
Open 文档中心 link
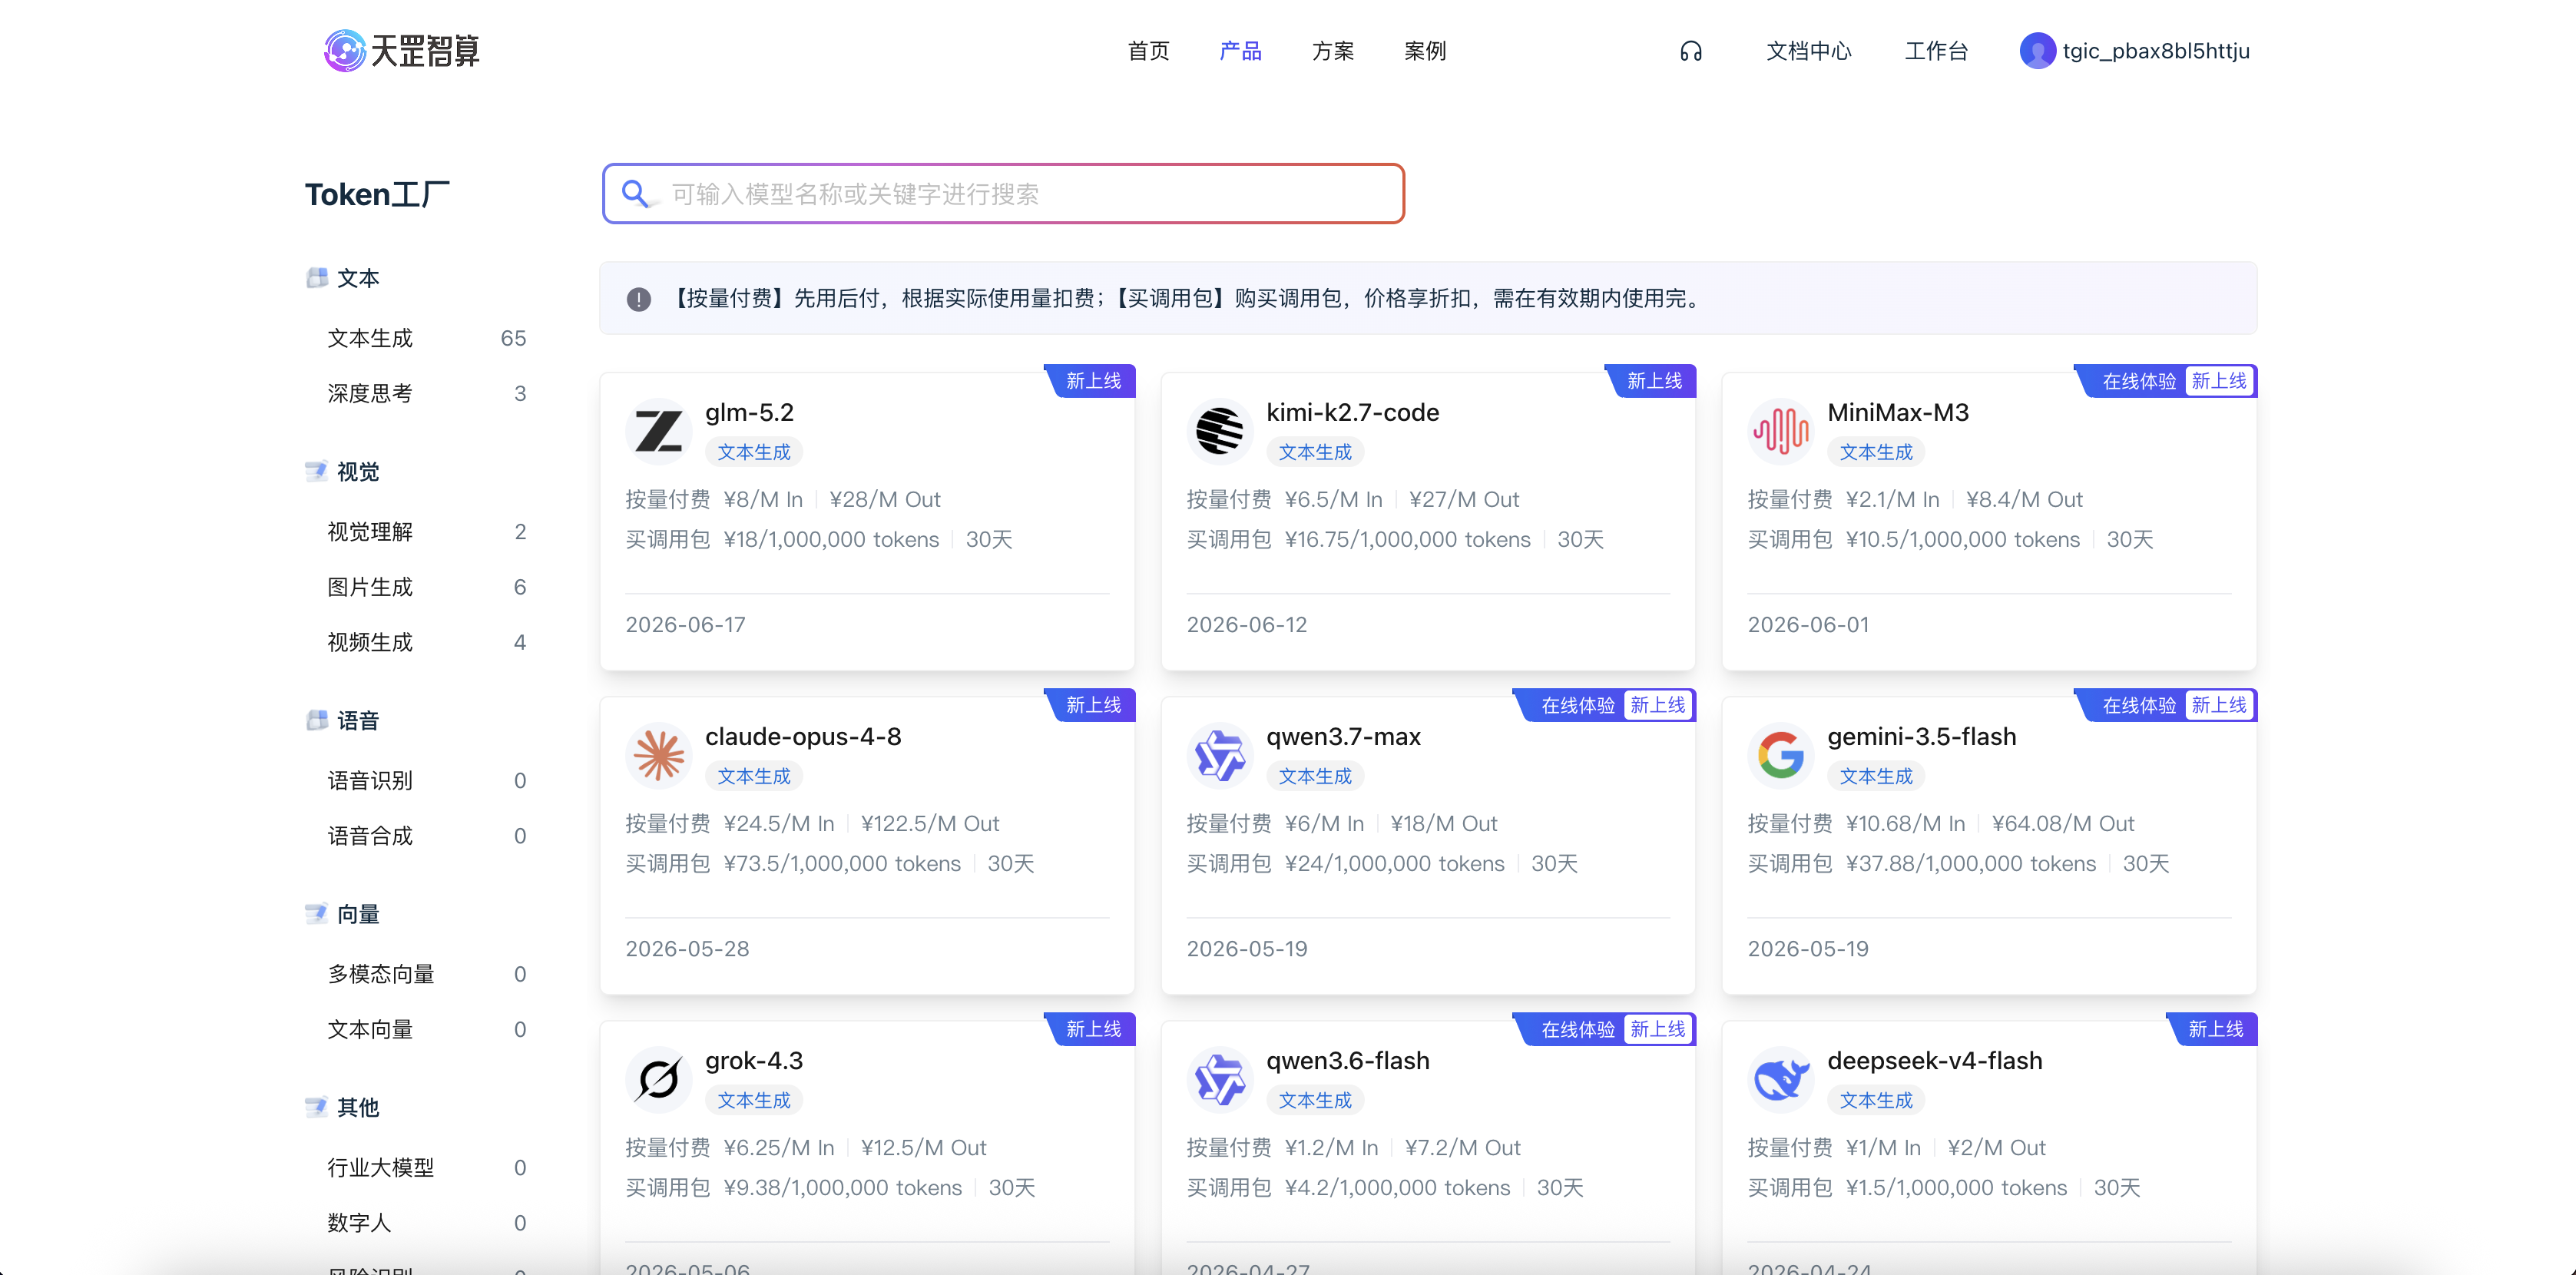(x=1808, y=51)
